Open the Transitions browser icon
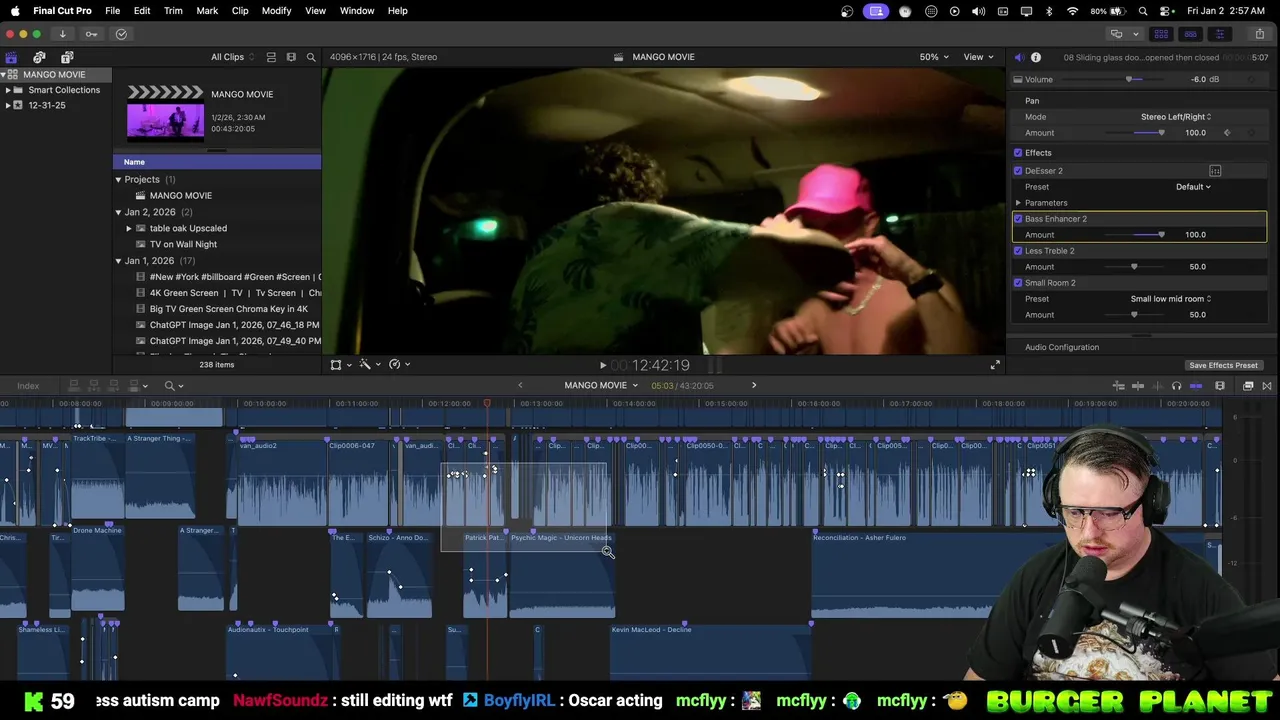1280x720 pixels. click(x=1267, y=386)
